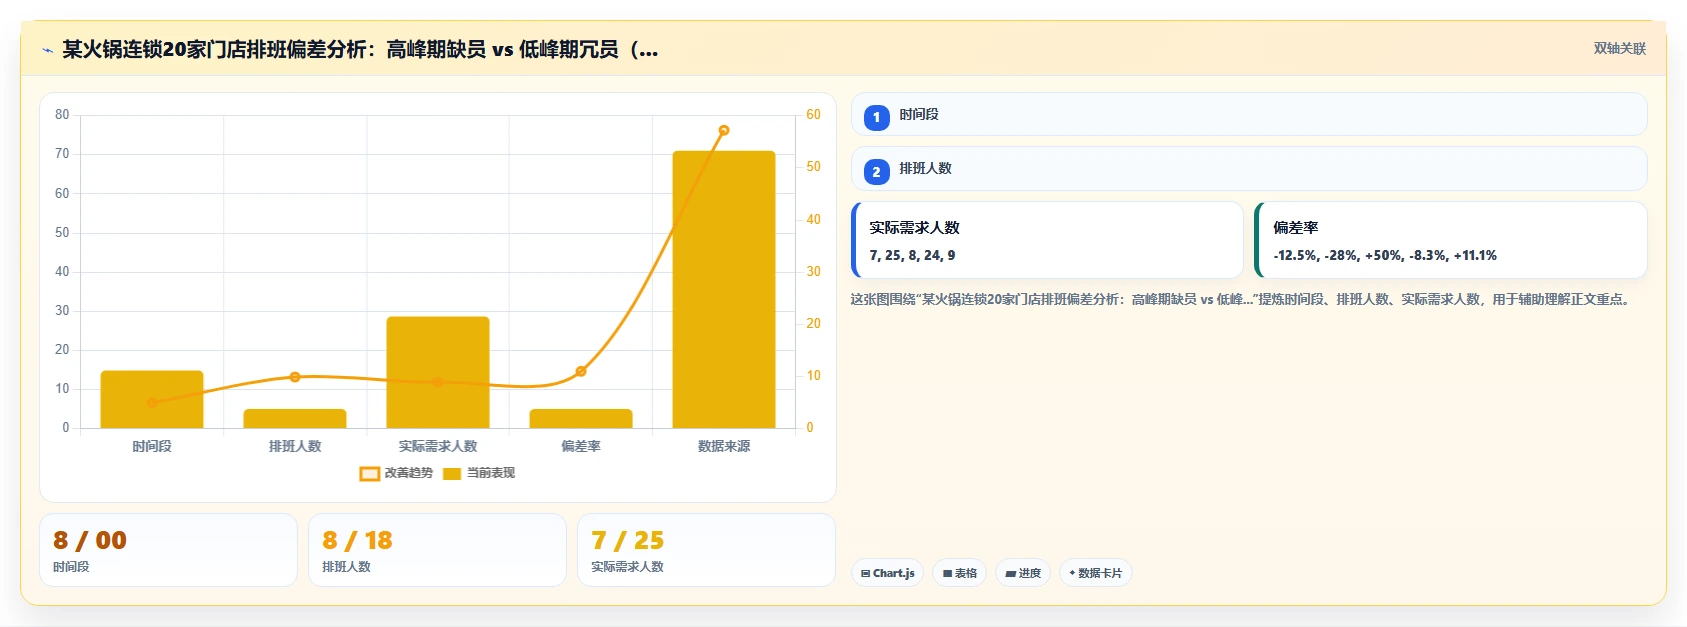Click the icon in the 表格 tag
The width and height of the screenshot is (1687, 627).
pyautogui.click(x=947, y=574)
